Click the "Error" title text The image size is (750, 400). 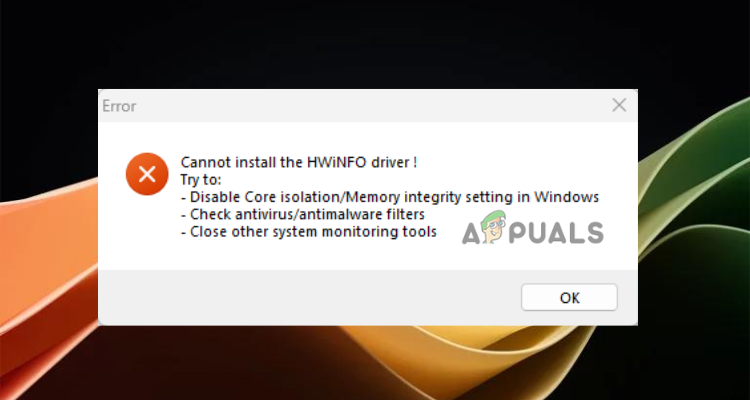(x=118, y=105)
